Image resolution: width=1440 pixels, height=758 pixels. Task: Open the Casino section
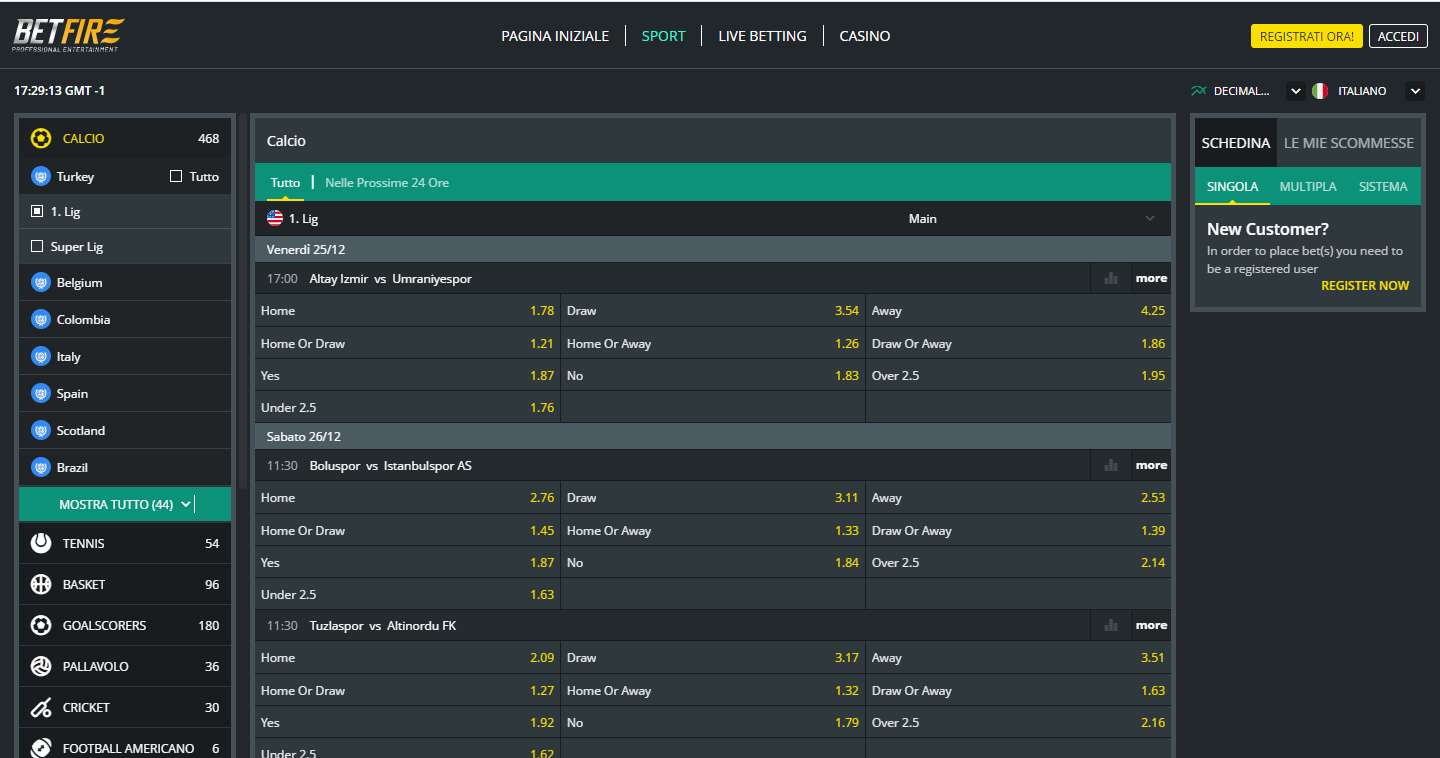865,36
